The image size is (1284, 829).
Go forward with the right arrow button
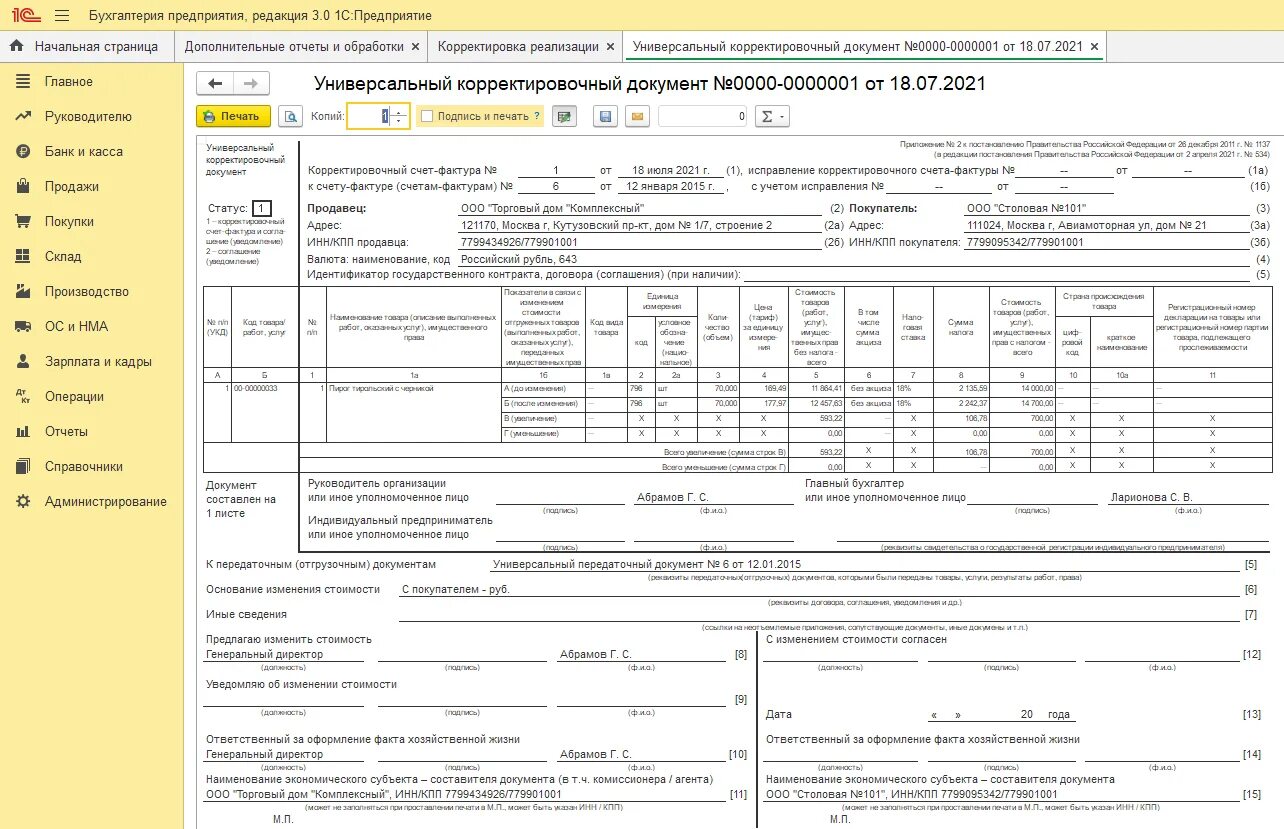pos(250,83)
